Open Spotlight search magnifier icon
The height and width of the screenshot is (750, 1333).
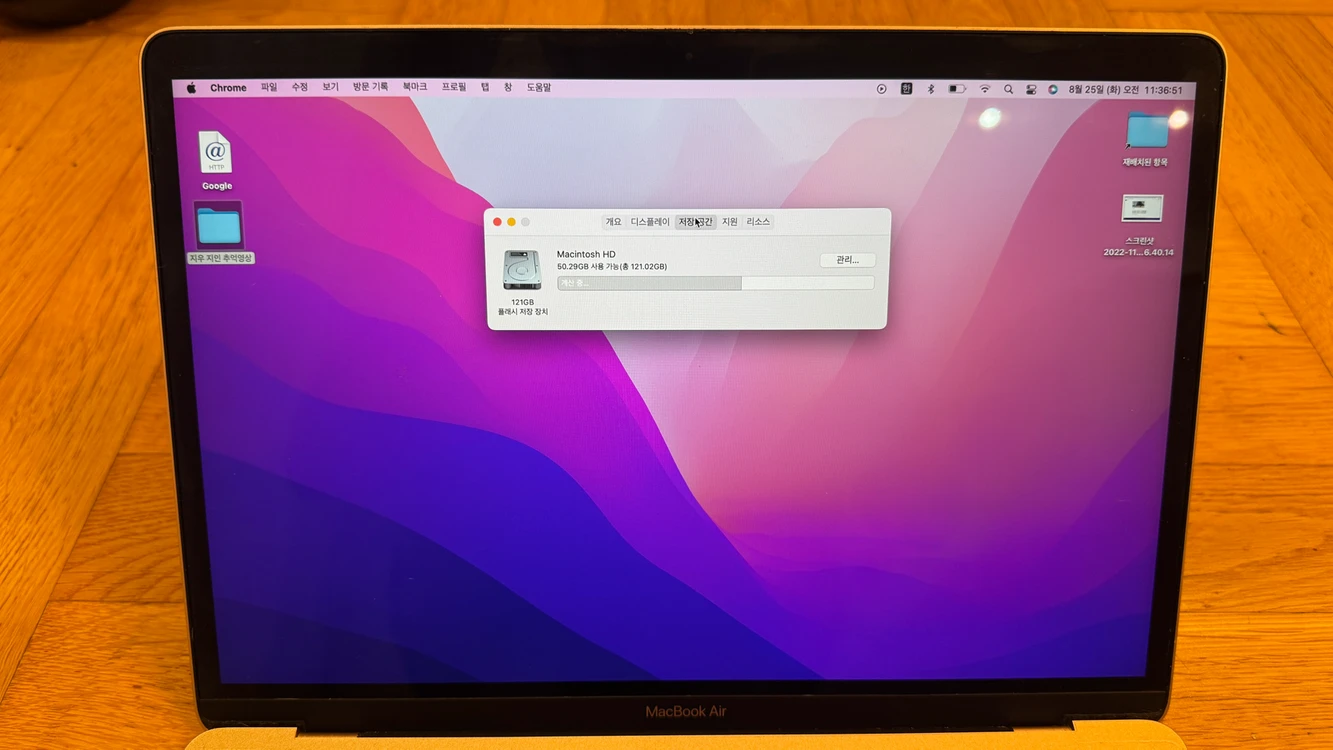point(1008,89)
